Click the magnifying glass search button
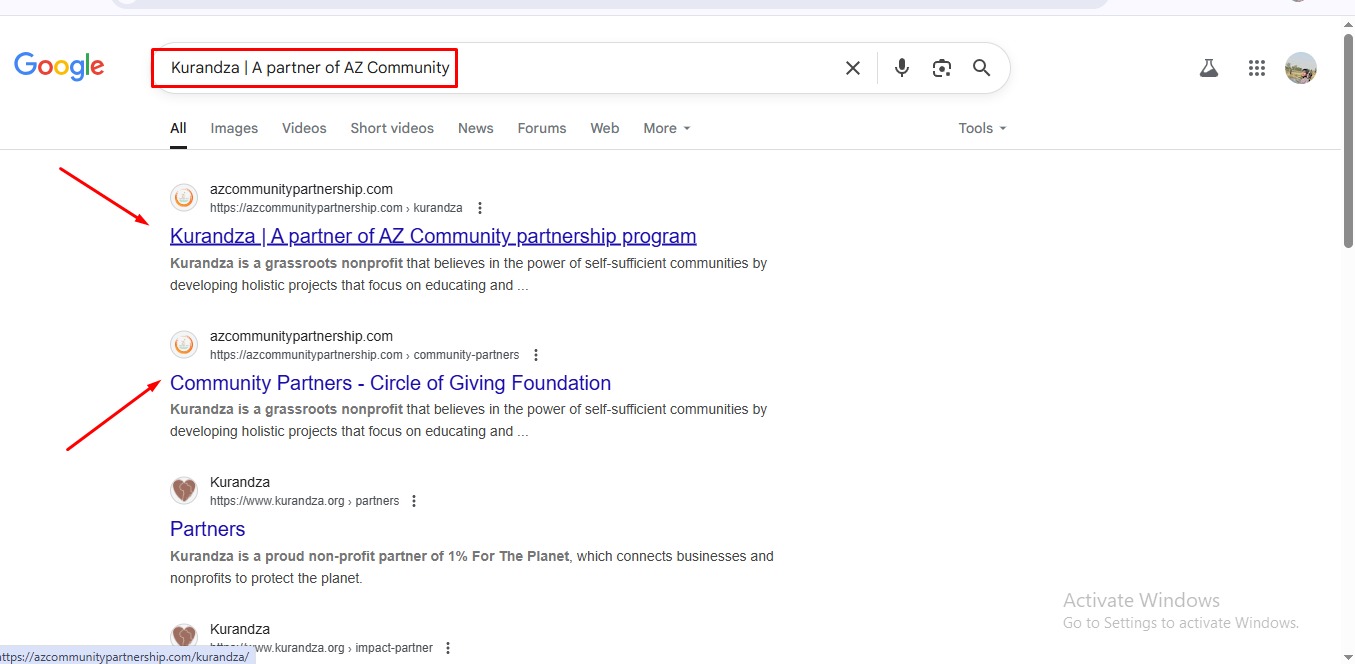Image resolution: width=1355 pixels, height=664 pixels. click(x=981, y=68)
